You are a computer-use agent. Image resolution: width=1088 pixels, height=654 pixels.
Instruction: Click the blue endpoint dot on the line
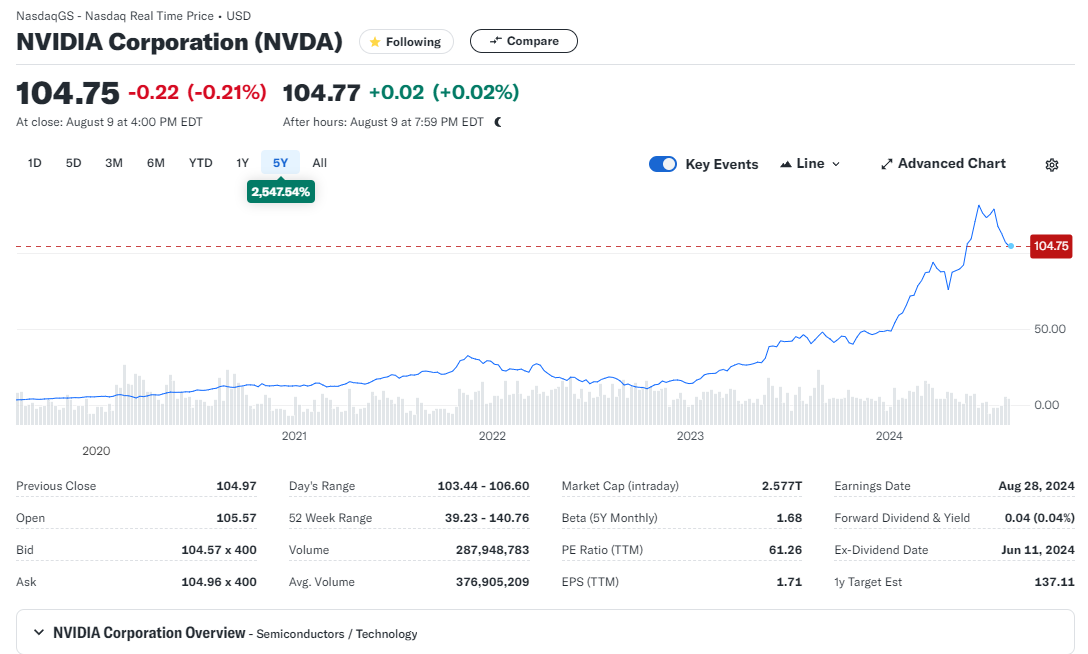tap(1011, 246)
